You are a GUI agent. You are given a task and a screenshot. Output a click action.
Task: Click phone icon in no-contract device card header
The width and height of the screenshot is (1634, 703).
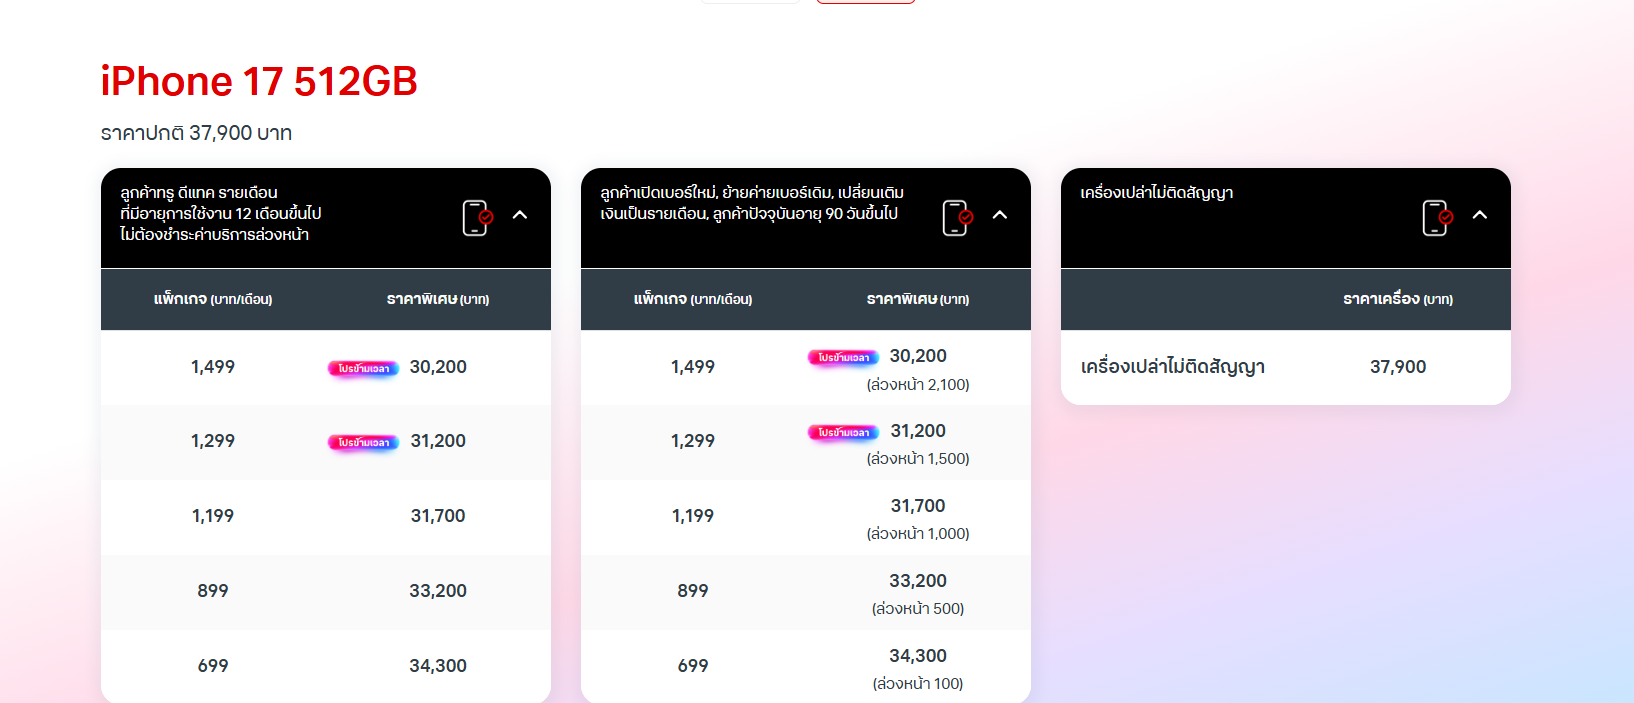tap(1436, 217)
